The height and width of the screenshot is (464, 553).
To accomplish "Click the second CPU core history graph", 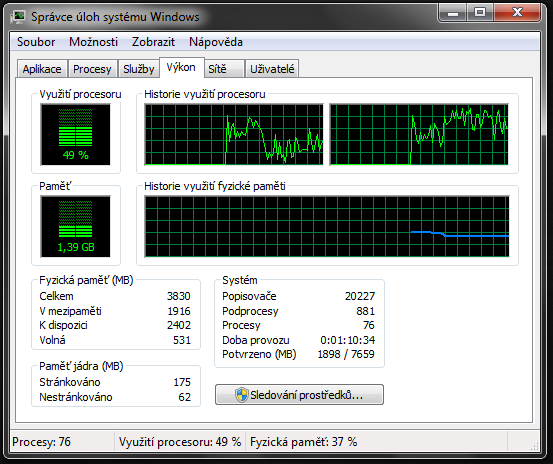I will [x=419, y=134].
